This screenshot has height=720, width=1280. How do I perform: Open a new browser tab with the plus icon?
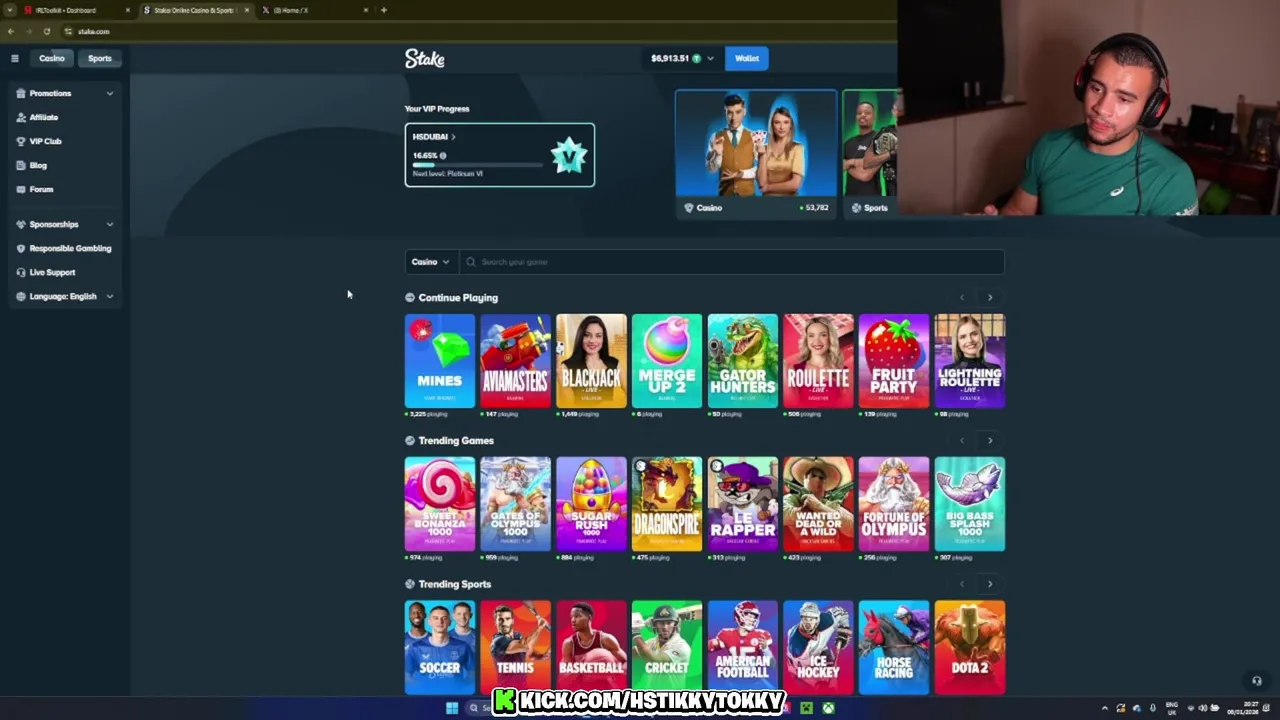tap(384, 10)
